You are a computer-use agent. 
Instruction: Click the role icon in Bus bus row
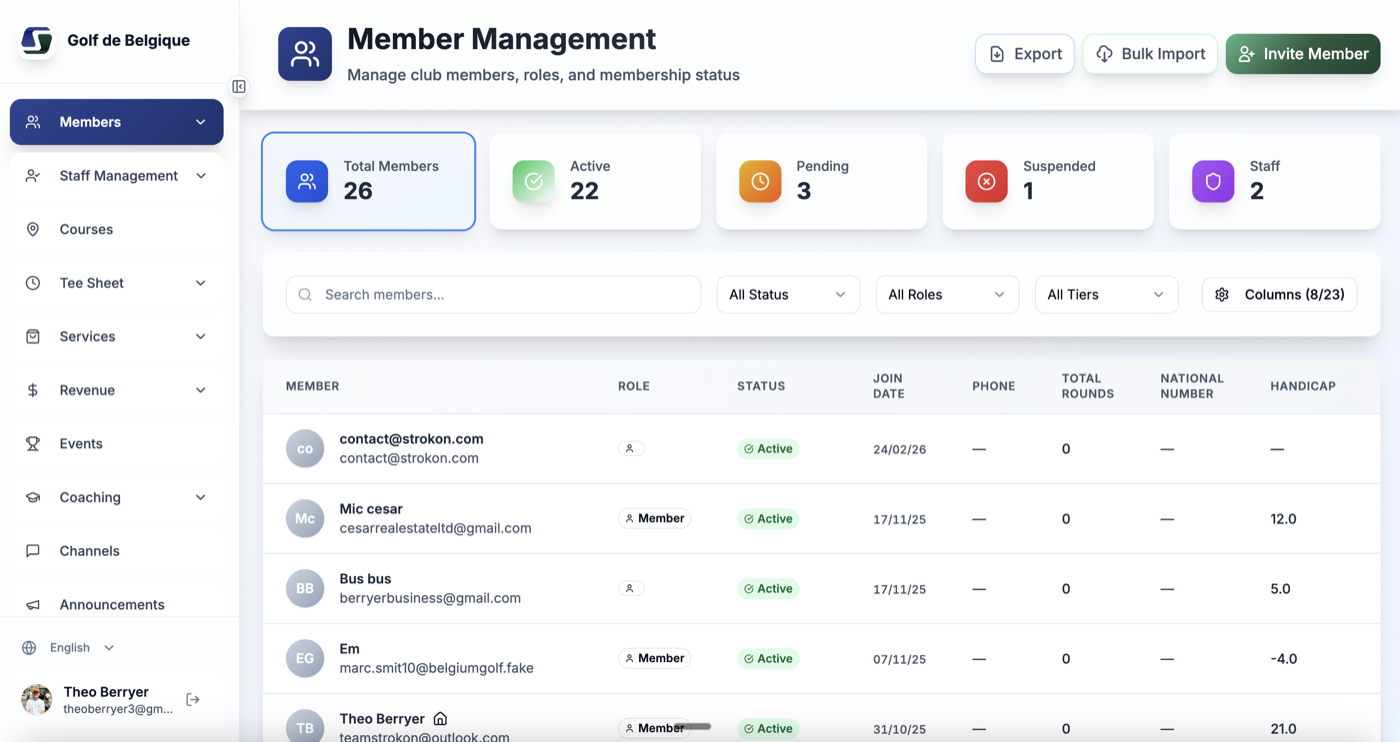[630, 589]
